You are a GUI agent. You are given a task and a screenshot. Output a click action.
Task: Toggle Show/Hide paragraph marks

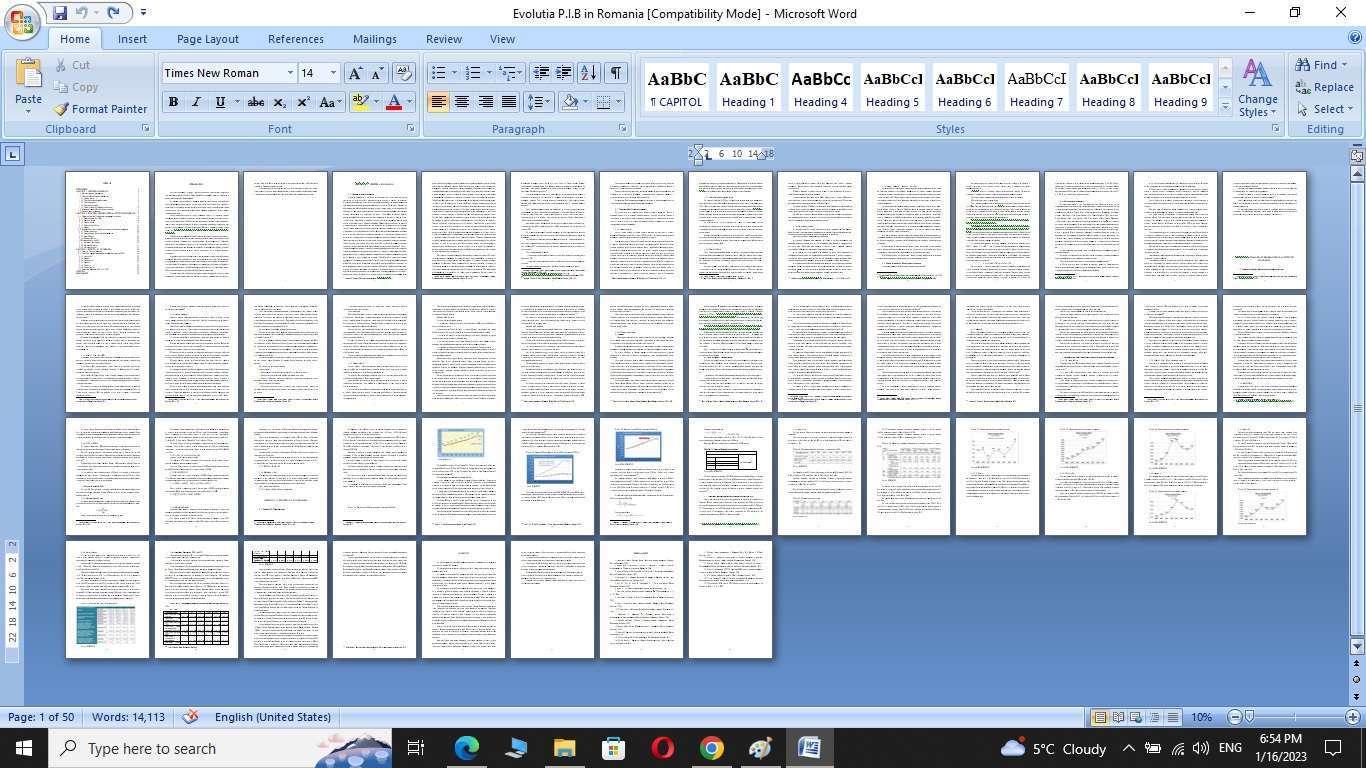point(615,73)
